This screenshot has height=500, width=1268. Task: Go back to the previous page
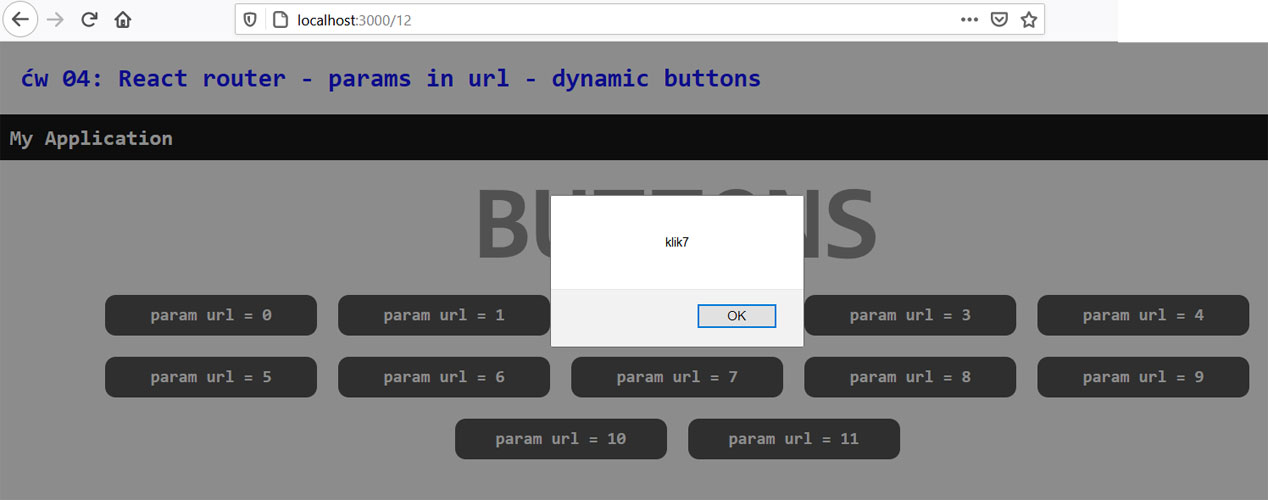click(20, 19)
